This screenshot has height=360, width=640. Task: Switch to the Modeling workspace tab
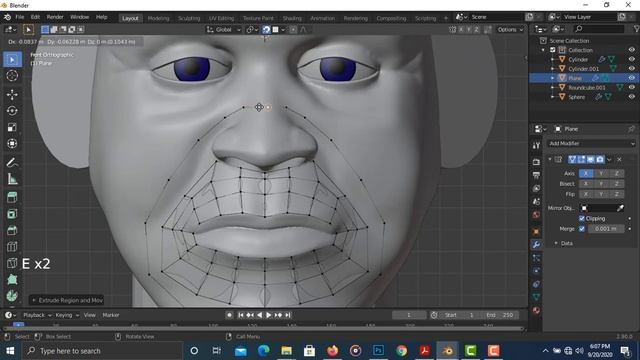coord(158,18)
